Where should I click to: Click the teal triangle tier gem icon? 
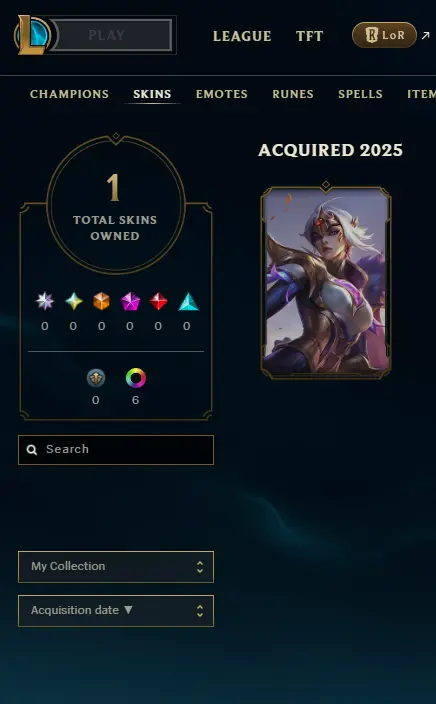pyautogui.click(x=188, y=301)
